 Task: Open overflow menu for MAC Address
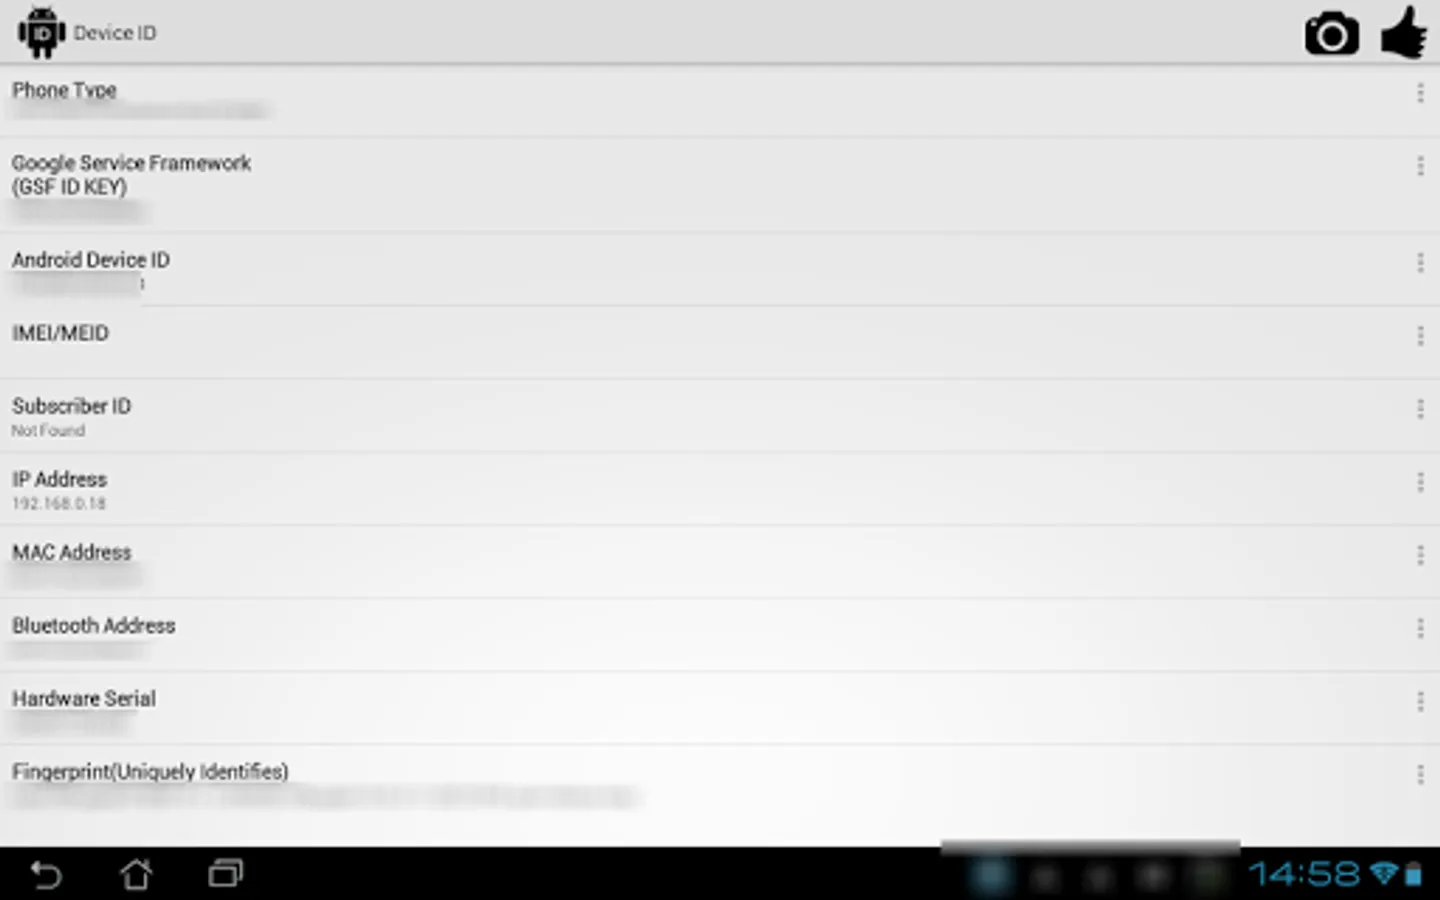(1420, 555)
